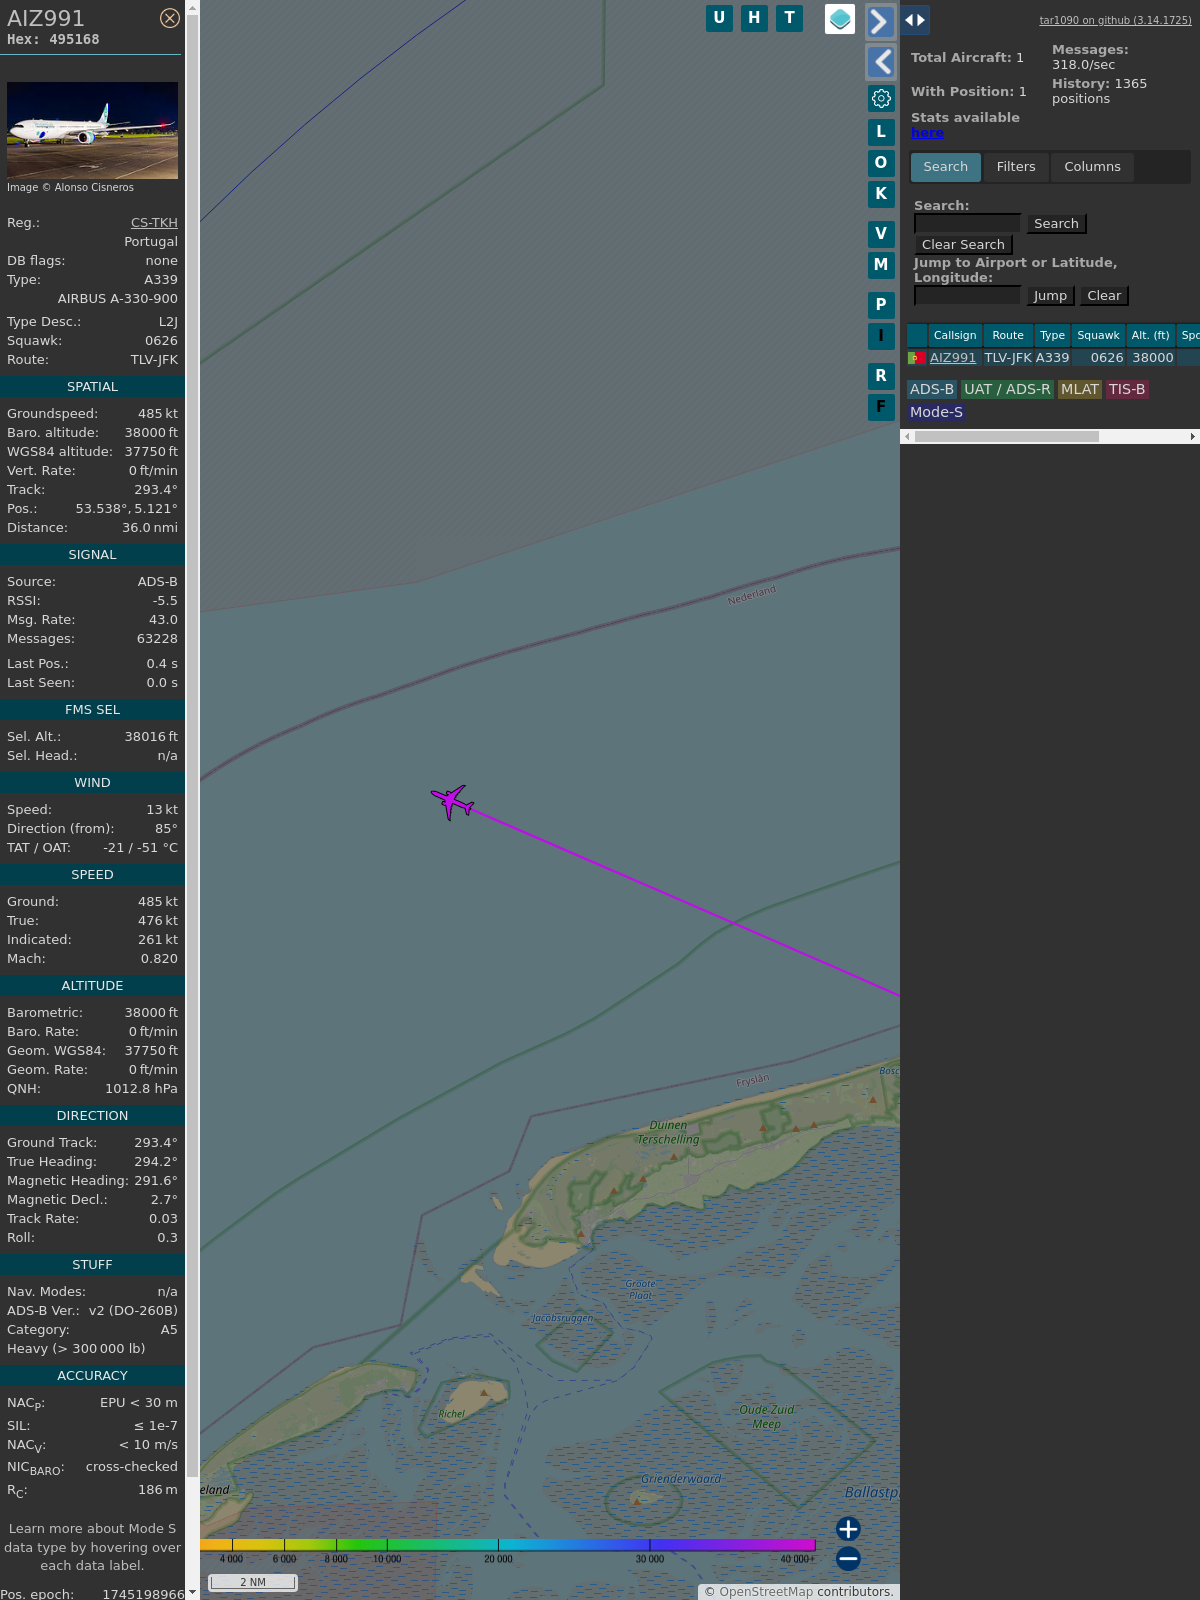The height and width of the screenshot is (1600, 1200).
Task: Click the Portugal flag in aircraft row
Action: click(916, 358)
